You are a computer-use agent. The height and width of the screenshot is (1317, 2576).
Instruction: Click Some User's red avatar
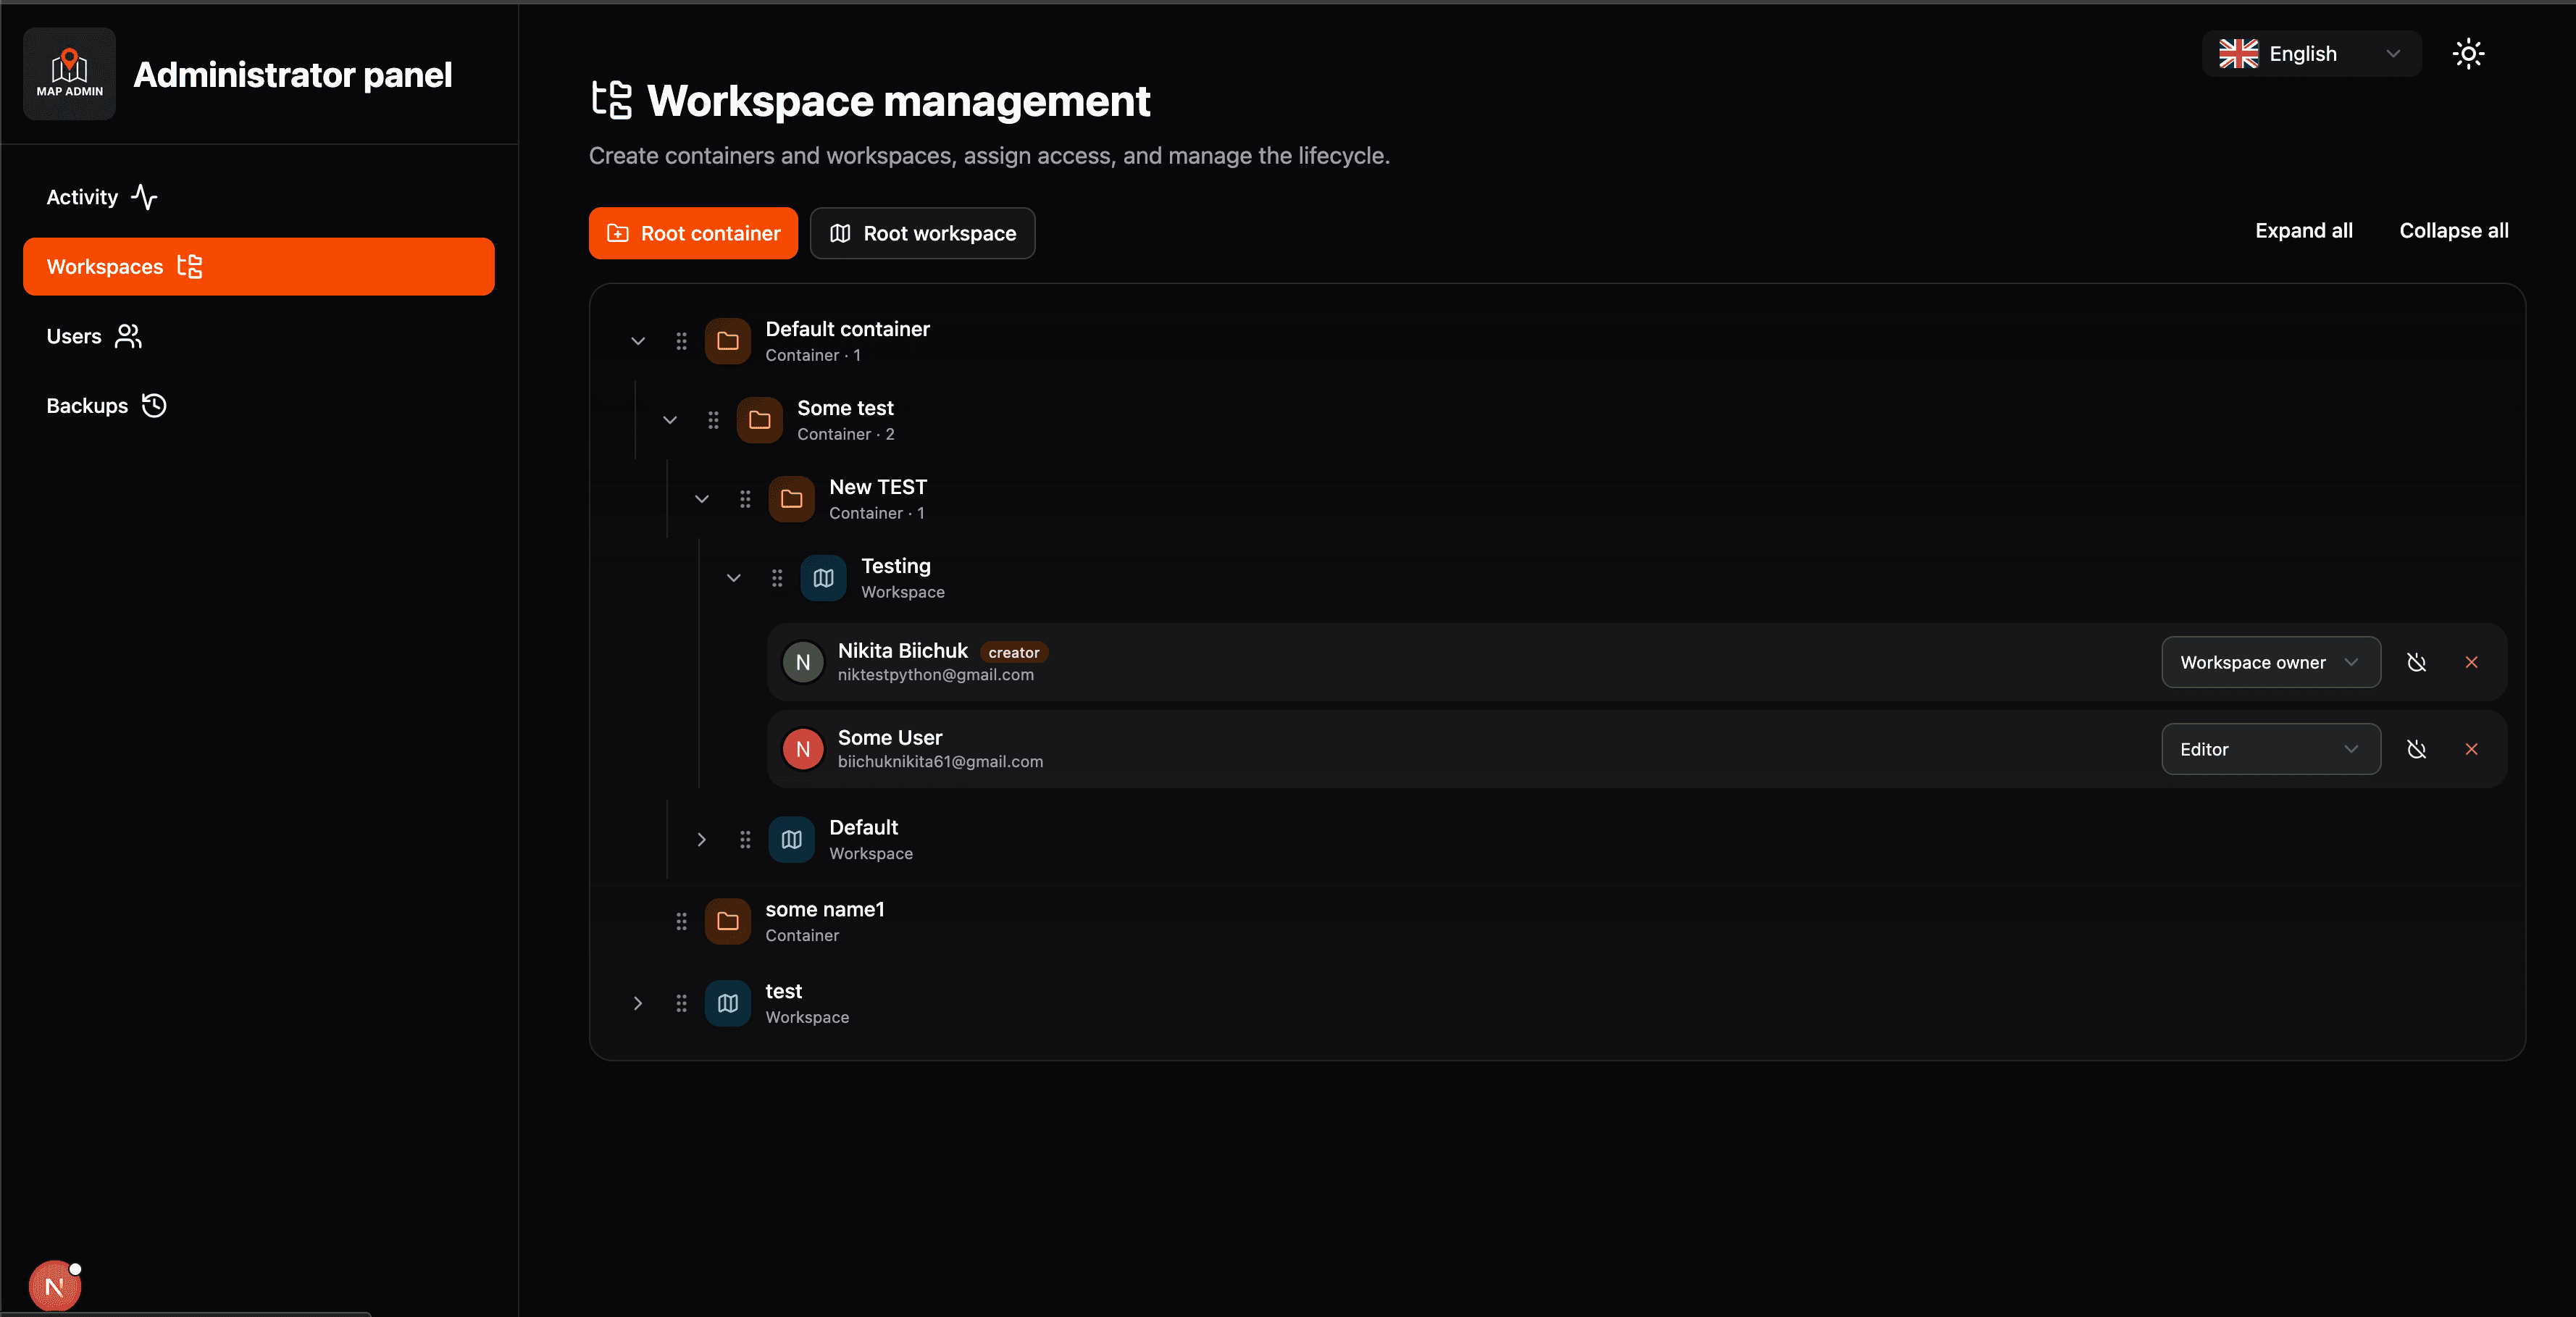[x=803, y=750]
